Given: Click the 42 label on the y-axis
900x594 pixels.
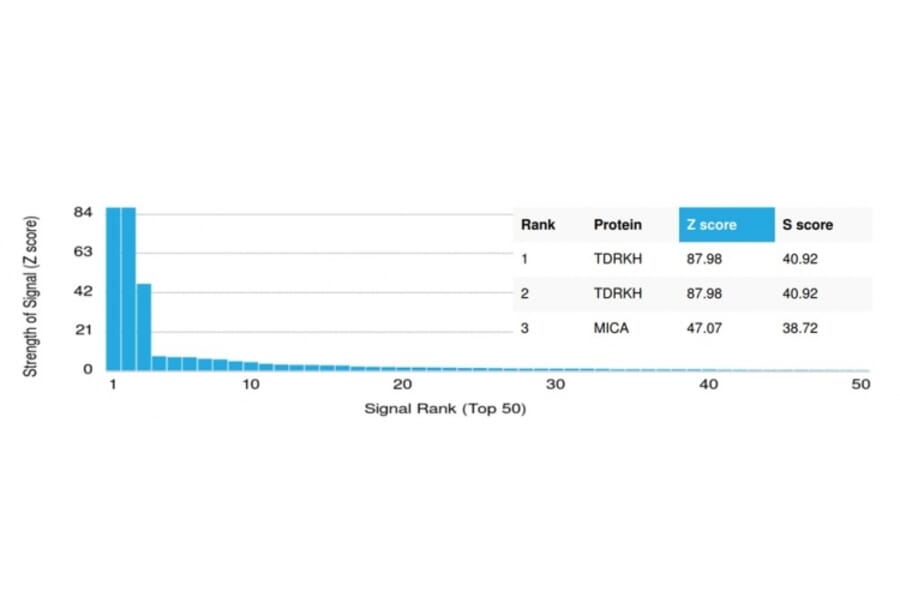Looking at the screenshot, I should coord(83,291).
